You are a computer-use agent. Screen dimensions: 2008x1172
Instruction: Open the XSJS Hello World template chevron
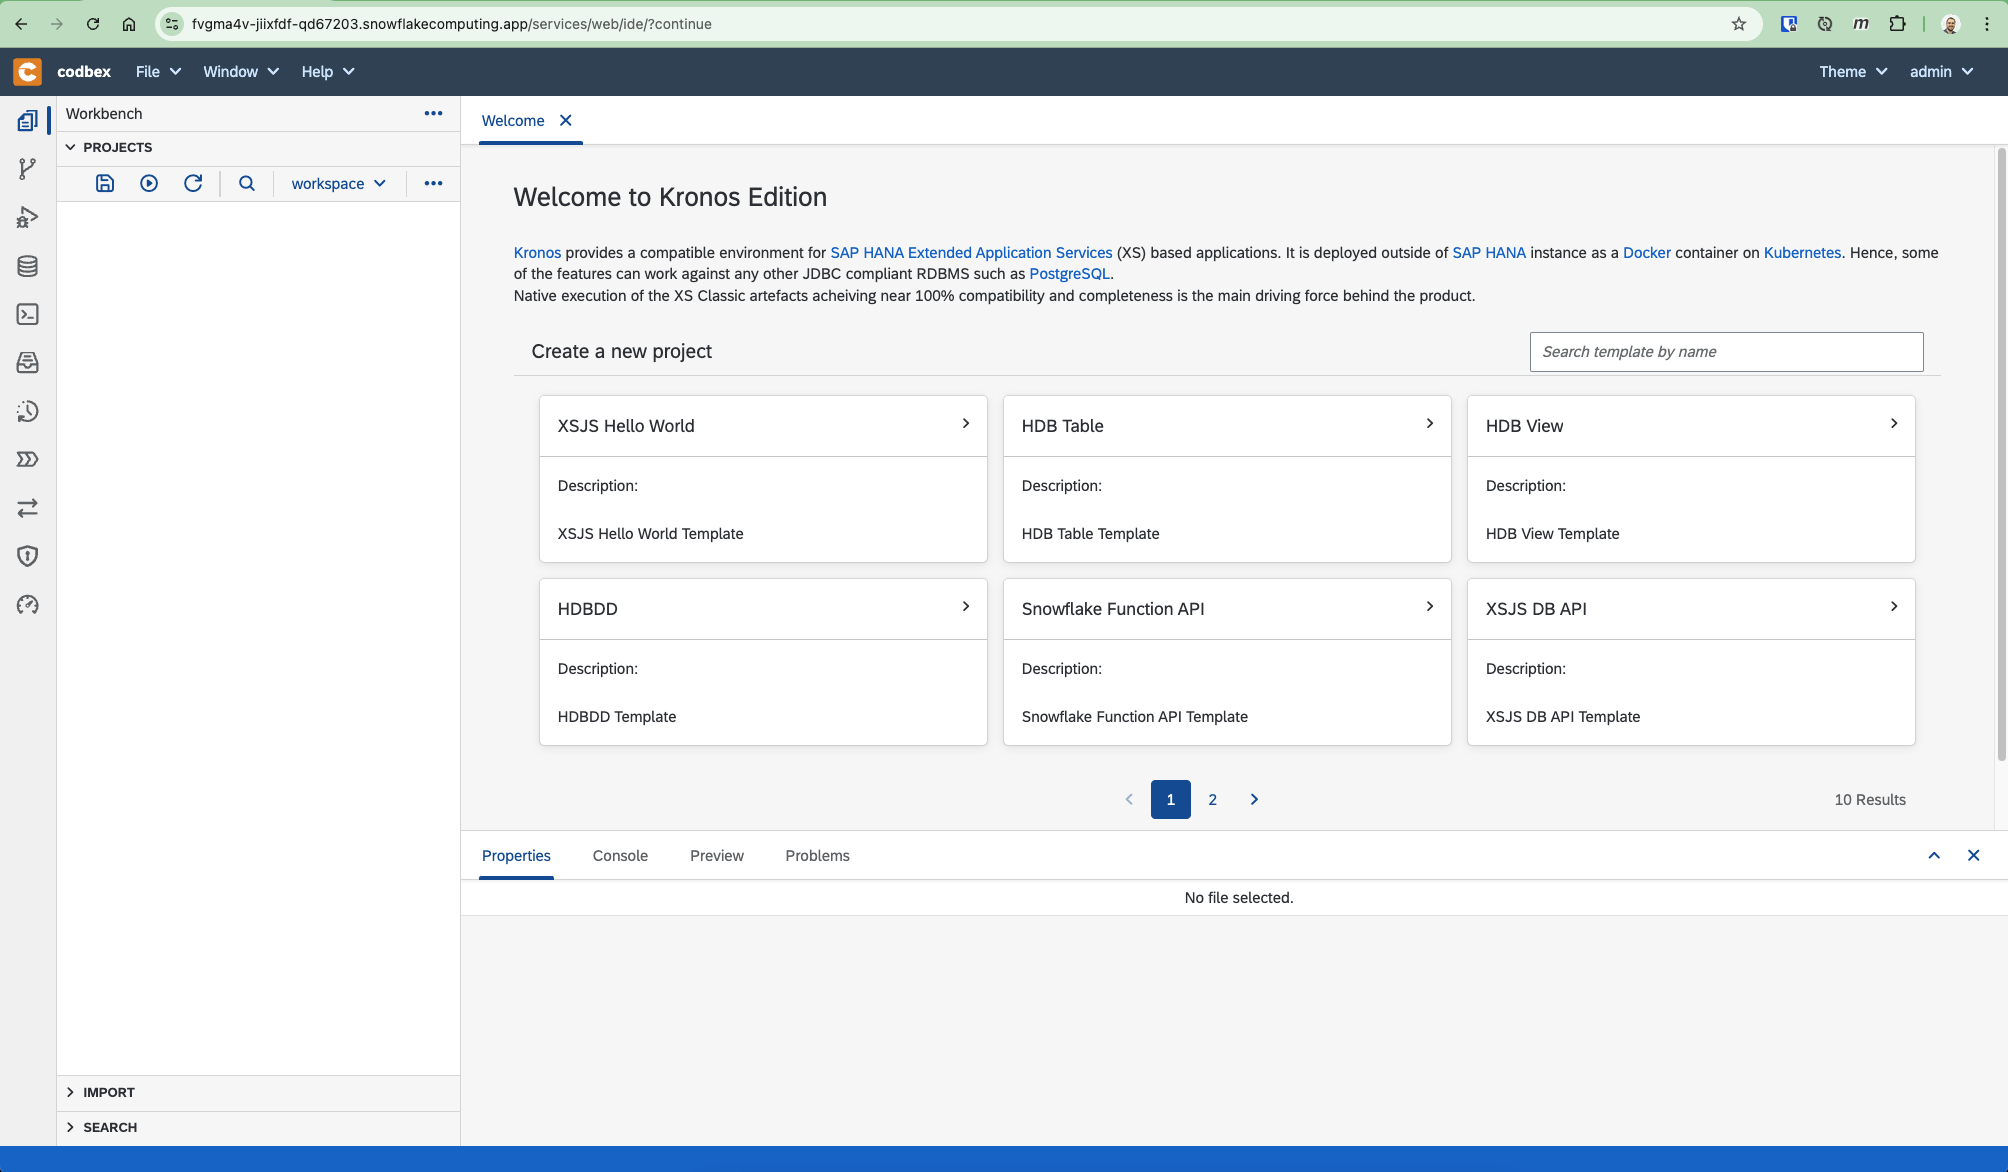(966, 424)
